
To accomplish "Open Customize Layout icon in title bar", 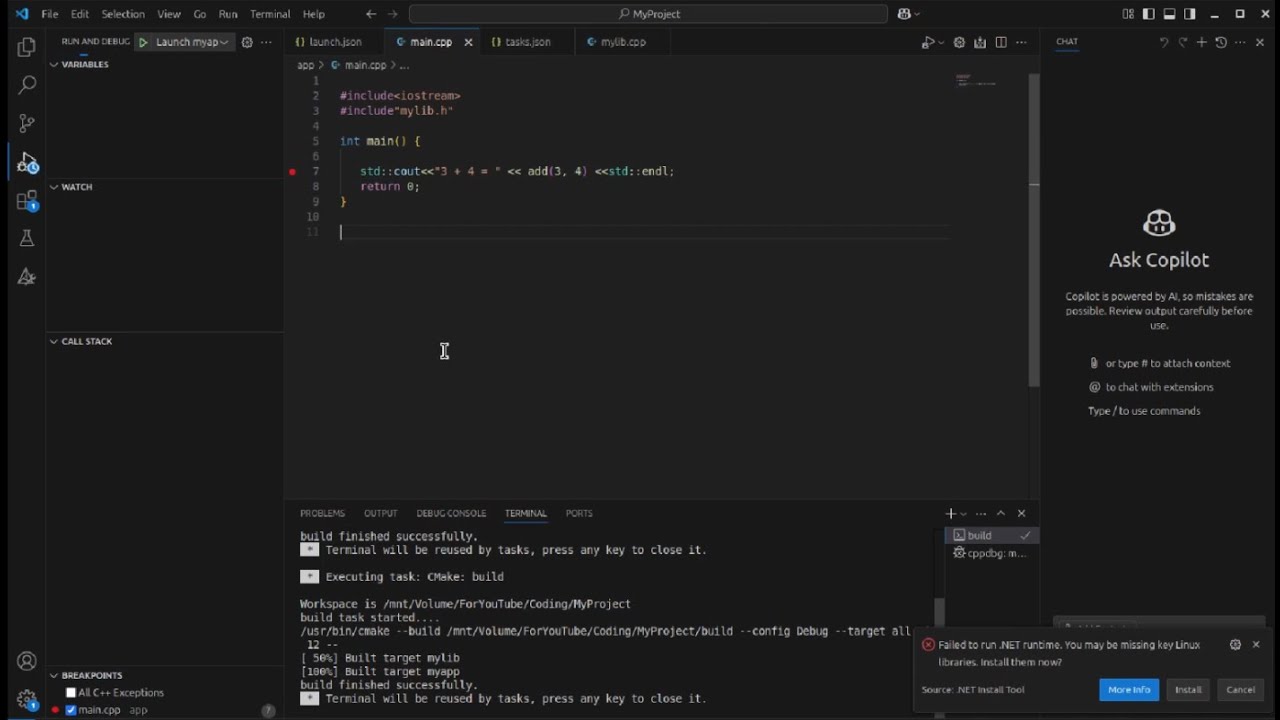I will (1128, 14).
